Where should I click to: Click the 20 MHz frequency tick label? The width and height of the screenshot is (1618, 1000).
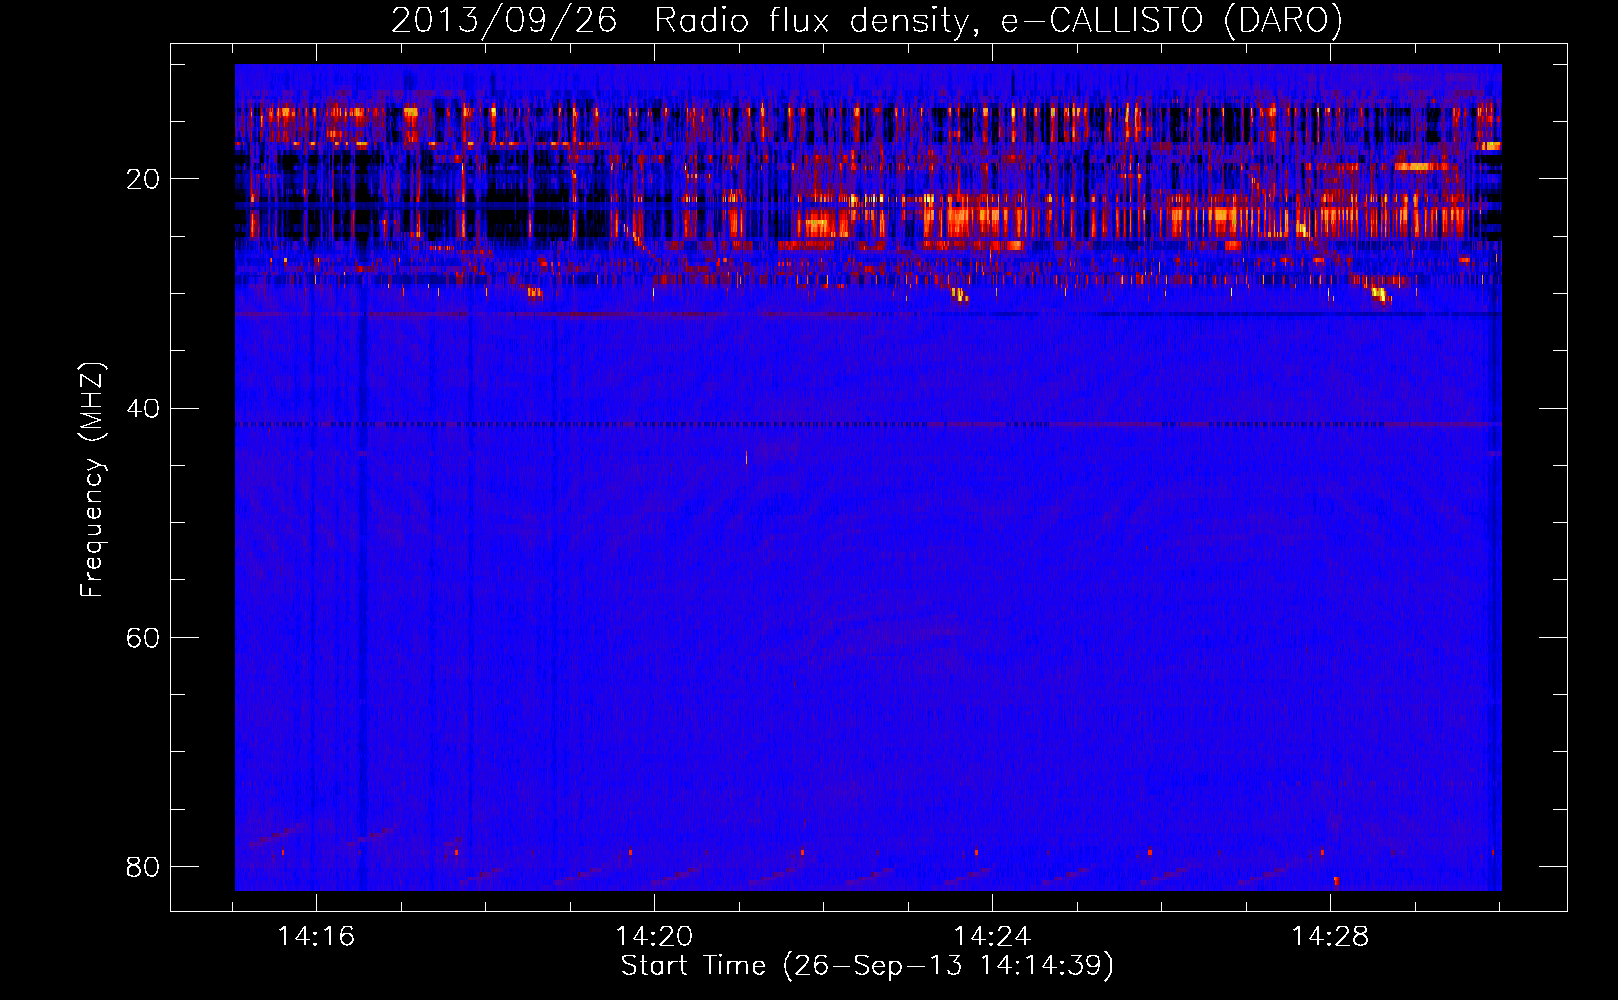pos(143,180)
